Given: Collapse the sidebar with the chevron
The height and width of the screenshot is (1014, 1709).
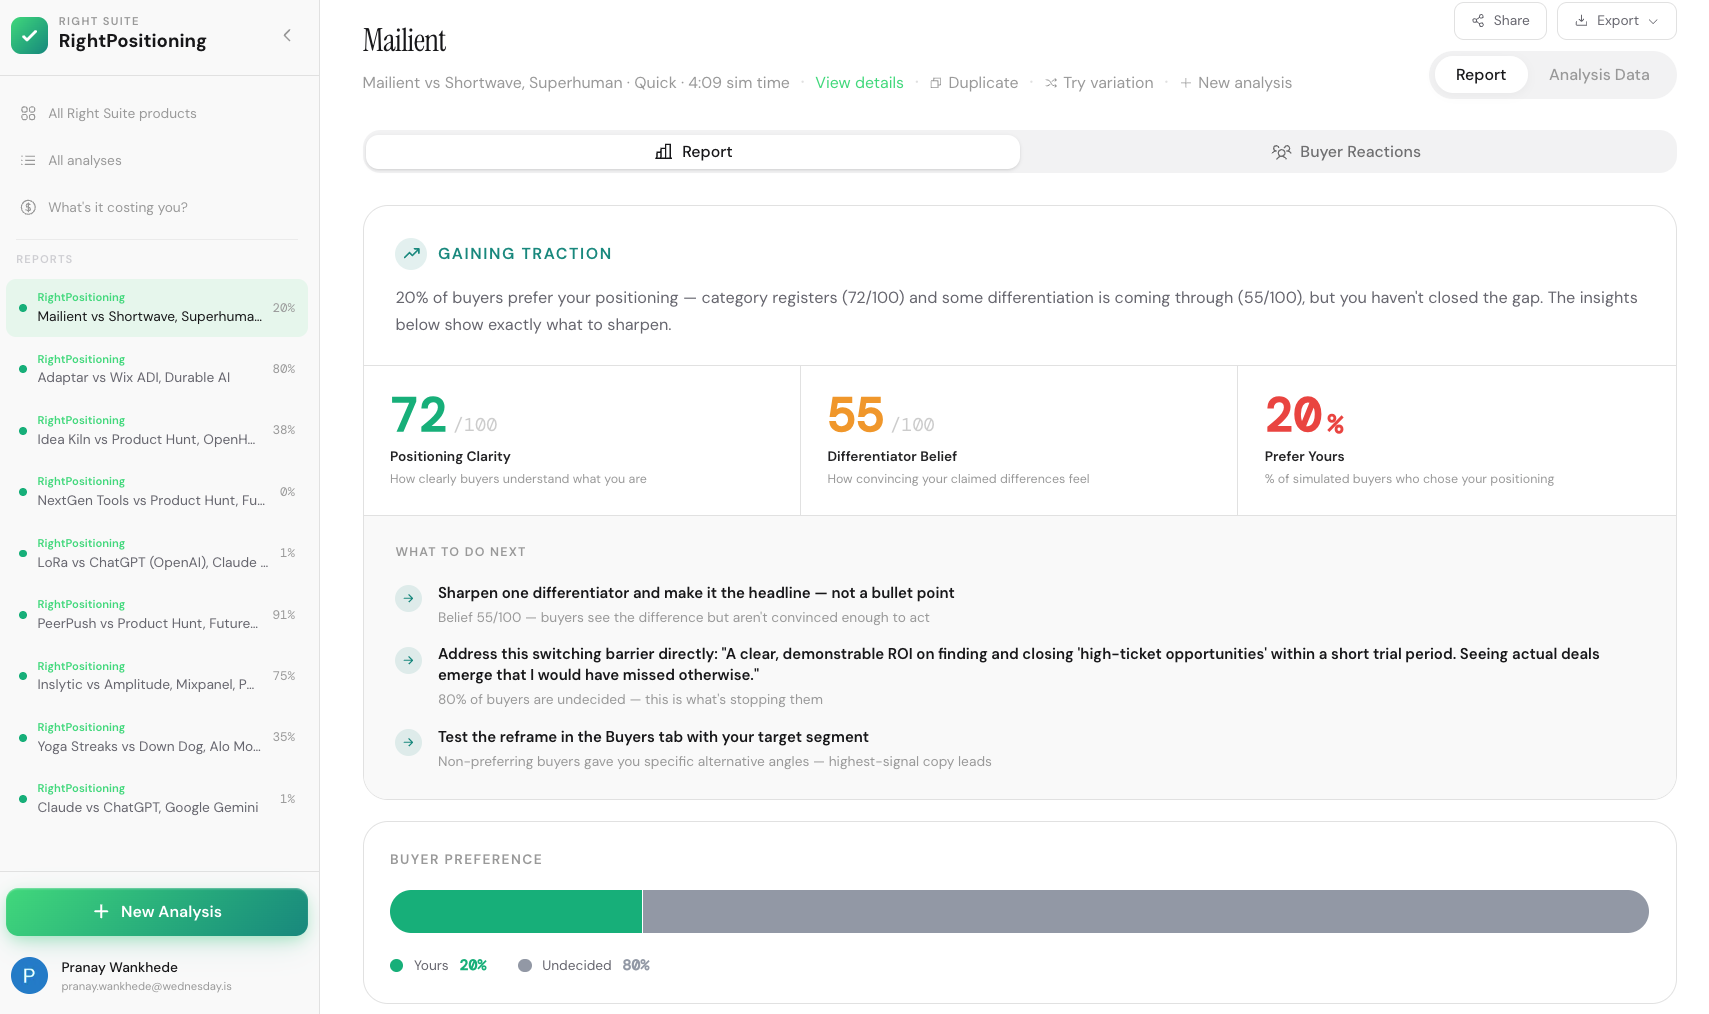Looking at the screenshot, I should (287, 35).
